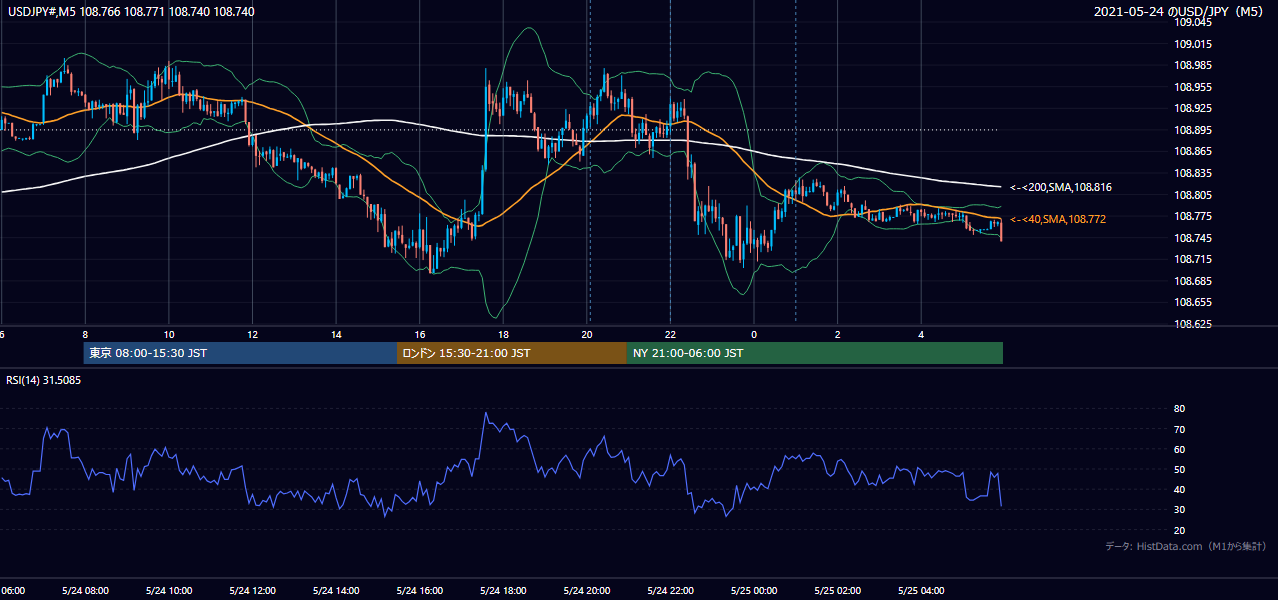Click the 2021-05-24 USD/JPY (M5) chart title
Screen dimensions: 1278x600
click(1180, 11)
